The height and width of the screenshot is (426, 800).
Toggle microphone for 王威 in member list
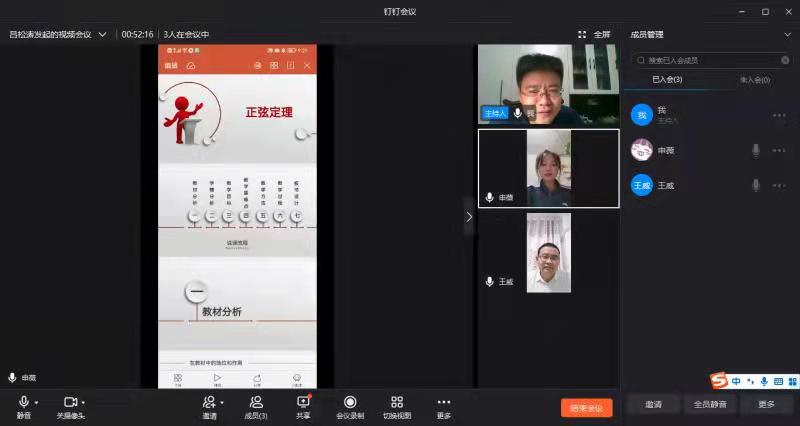(756, 185)
